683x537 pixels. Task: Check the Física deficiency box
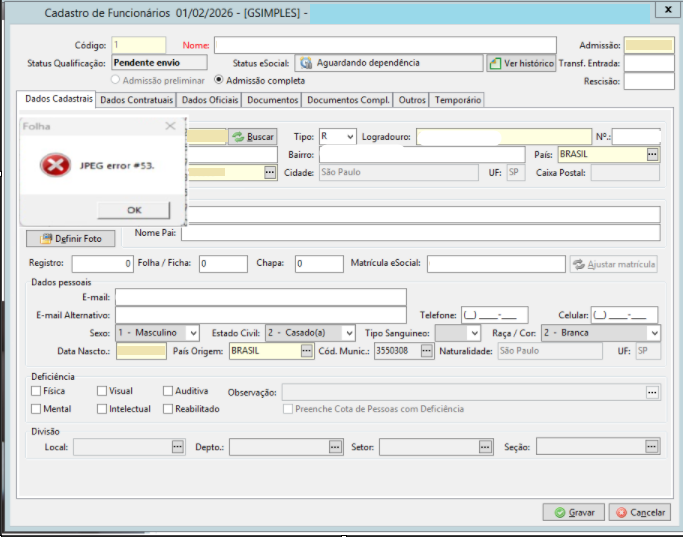pyautogui.click(x=36, y=391)
